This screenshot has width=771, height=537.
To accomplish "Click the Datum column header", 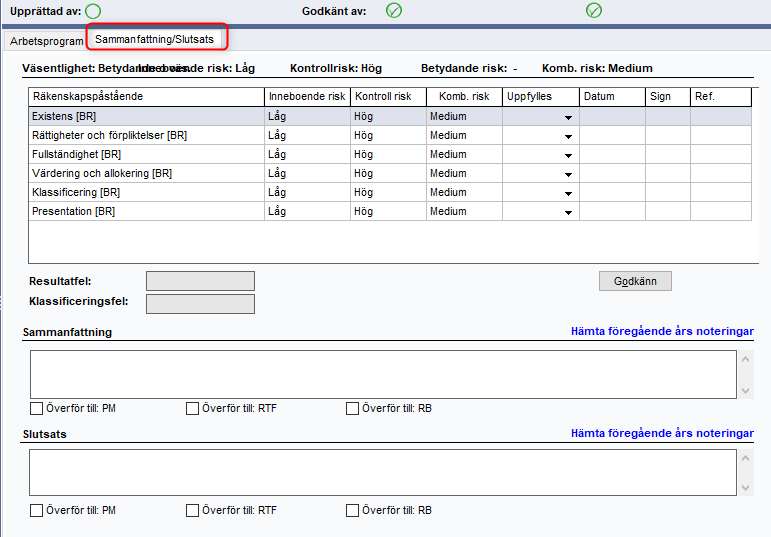I will (x=612, y=97).
